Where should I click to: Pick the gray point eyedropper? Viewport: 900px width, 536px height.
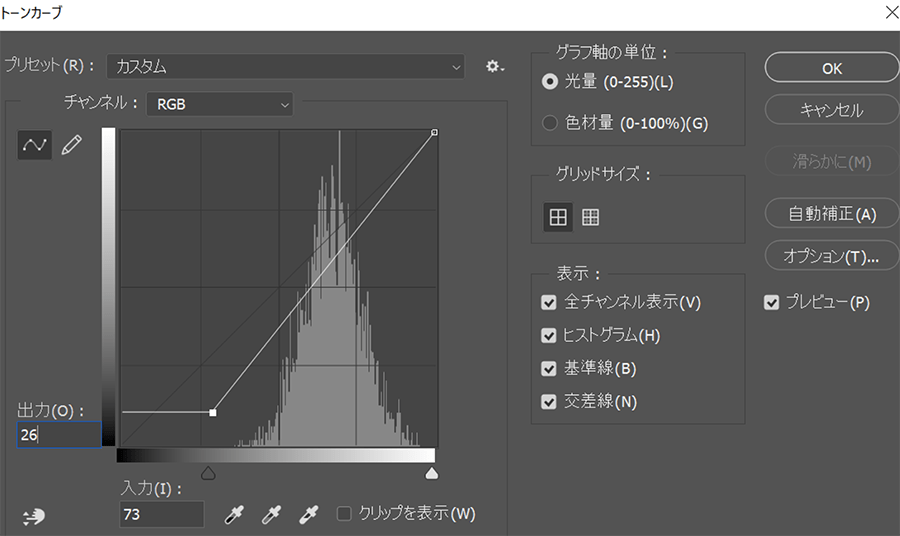click(271, 514)
